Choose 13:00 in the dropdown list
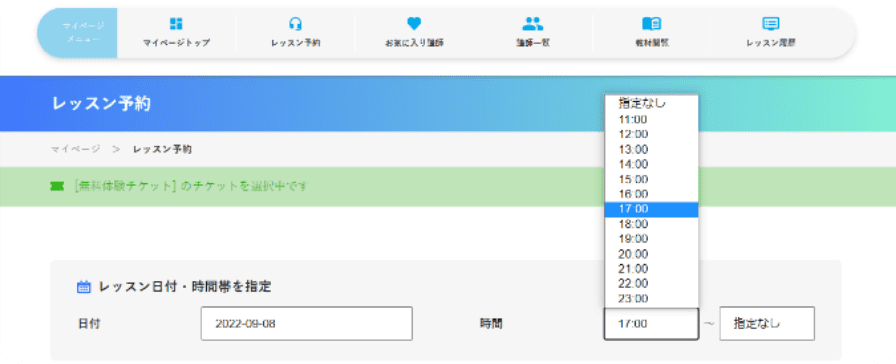The width and height of the screenshot is (896, 364). pos(651,149)
